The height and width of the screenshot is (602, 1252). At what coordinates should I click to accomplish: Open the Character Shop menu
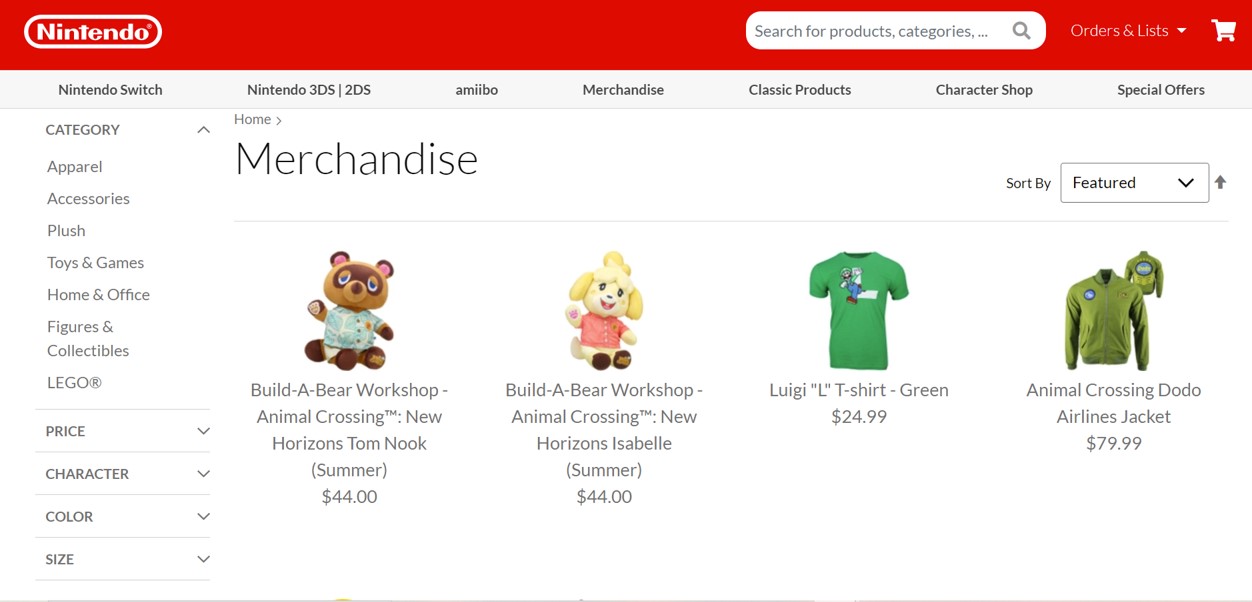pyautogui.click(x=984, y=90)
